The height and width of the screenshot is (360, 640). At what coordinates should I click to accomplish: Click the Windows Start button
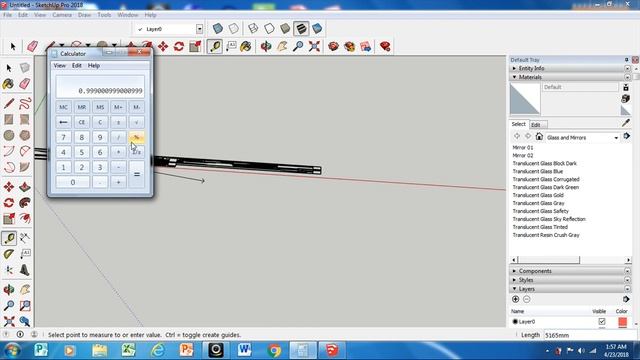(x=11, y=350)
